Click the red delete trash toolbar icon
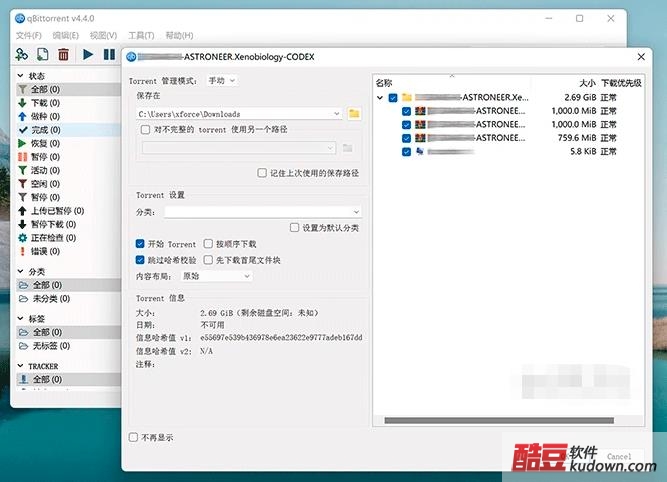This screenshot has width=667, height=482. pyautogui.click(x=63, y=54)
